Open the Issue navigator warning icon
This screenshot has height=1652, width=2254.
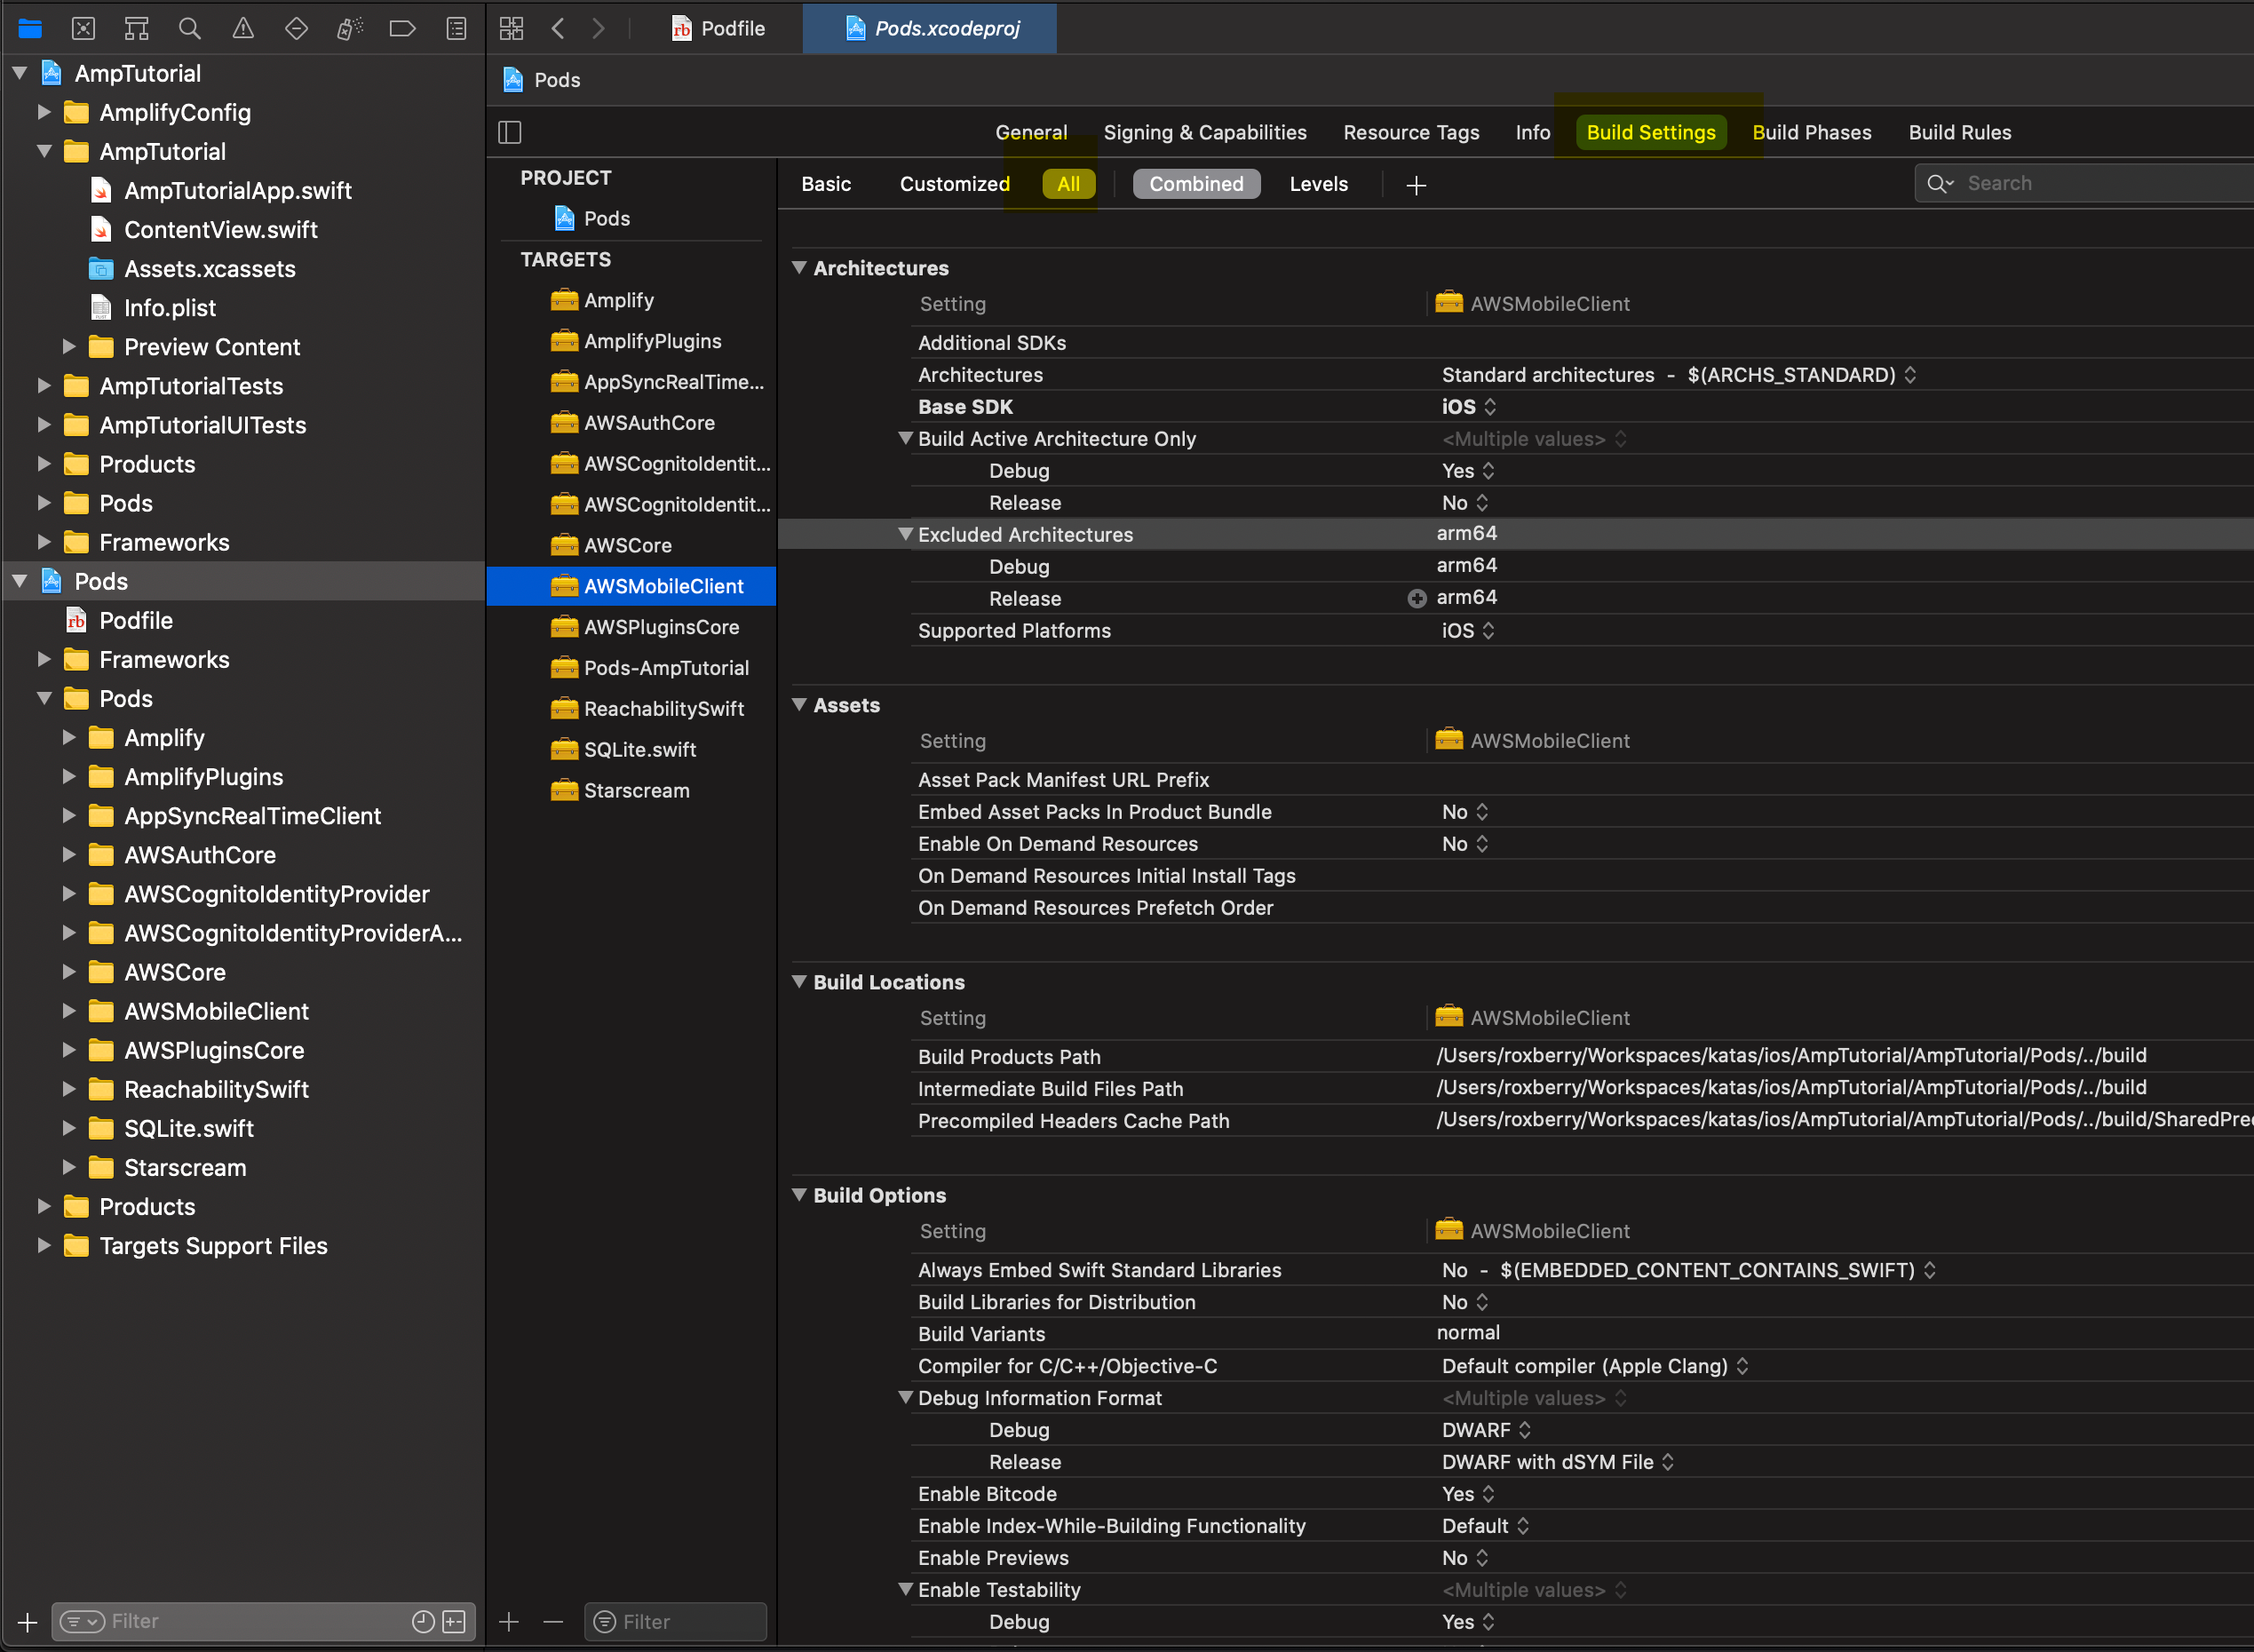[x=243, y=29]
